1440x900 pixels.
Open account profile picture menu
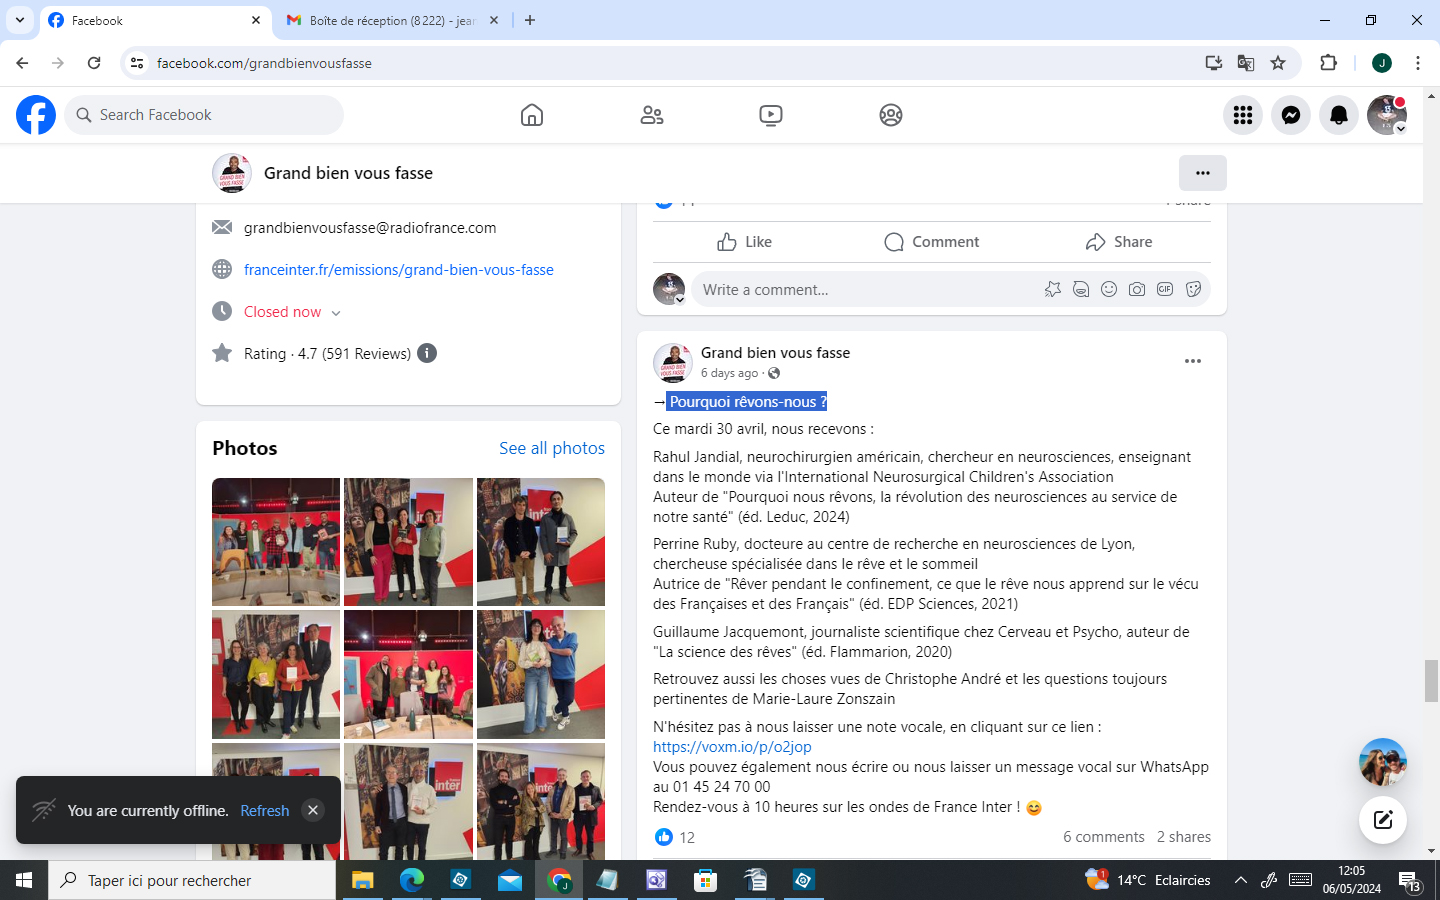(1387, 115)
